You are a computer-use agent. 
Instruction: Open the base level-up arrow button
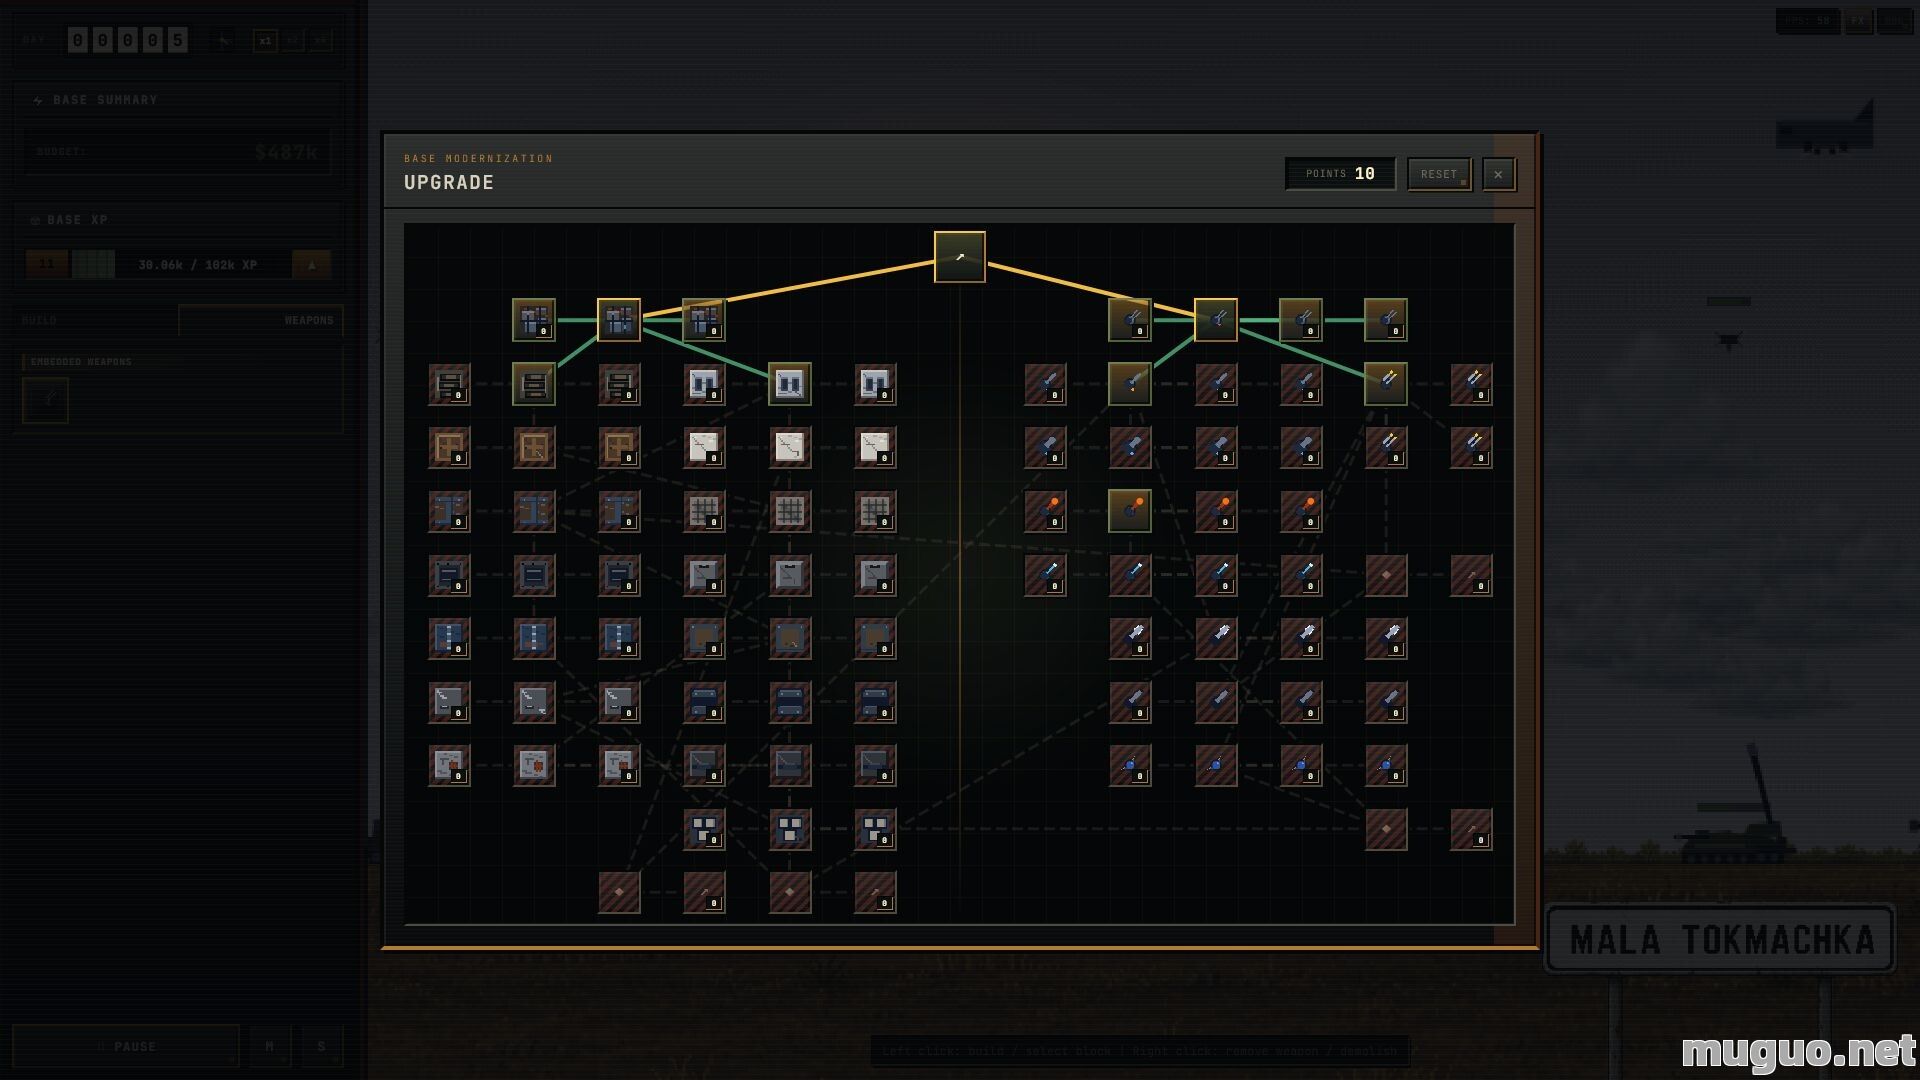click(x=311, y=265)
